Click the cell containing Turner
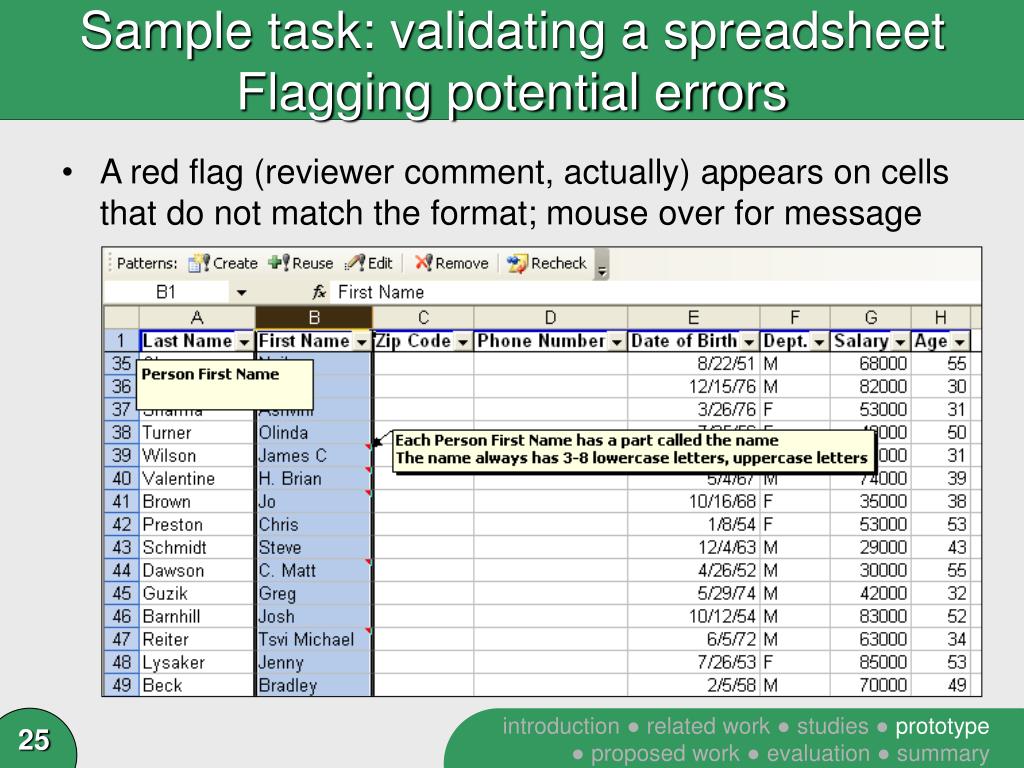 [197, 432]
